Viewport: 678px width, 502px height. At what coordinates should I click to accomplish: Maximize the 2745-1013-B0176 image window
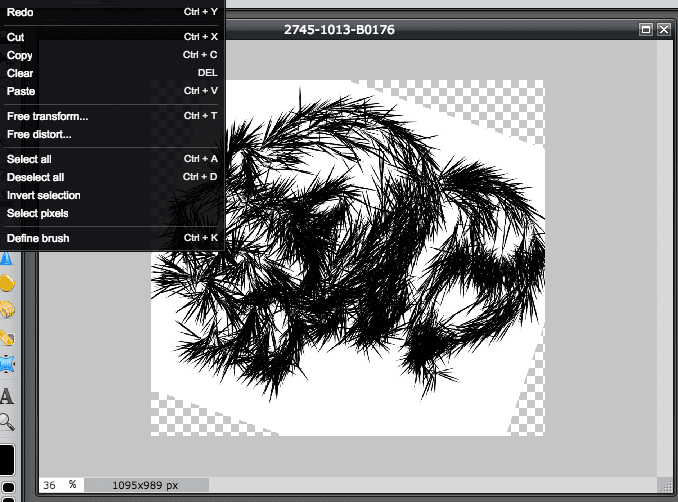click(x=646, y=30)
